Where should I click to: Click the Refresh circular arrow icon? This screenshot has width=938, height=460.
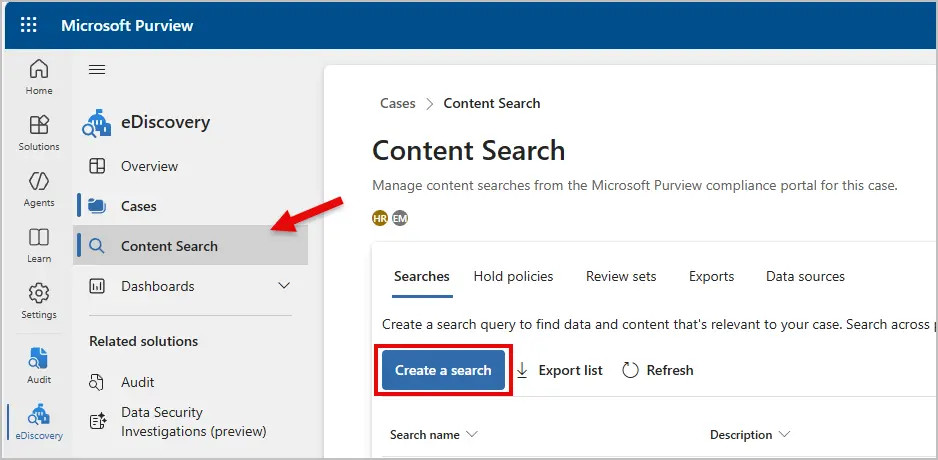click(631, 370)
